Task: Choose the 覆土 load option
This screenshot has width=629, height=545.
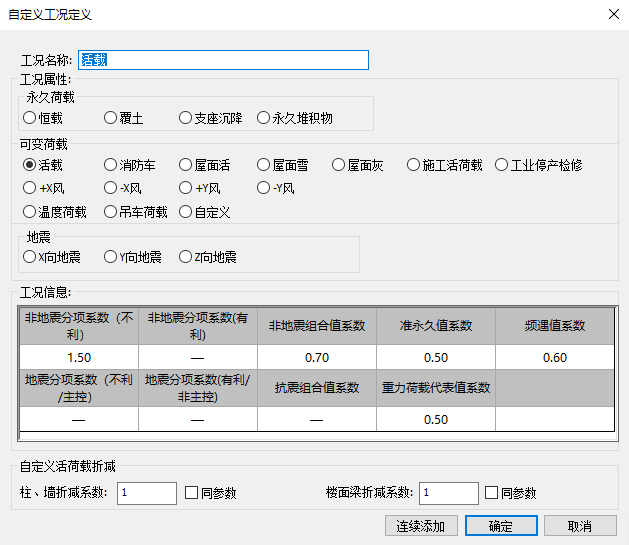Action: pos(111,118)
